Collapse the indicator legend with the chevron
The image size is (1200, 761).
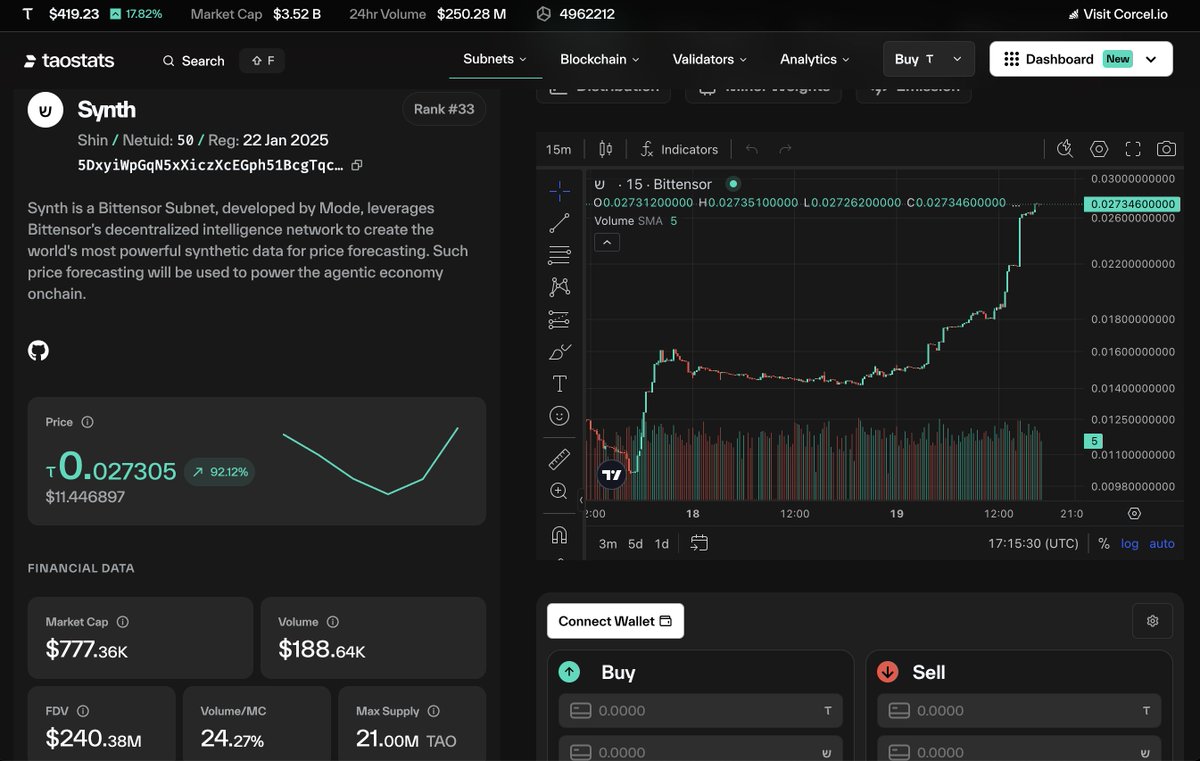click(x=607, y=242)
